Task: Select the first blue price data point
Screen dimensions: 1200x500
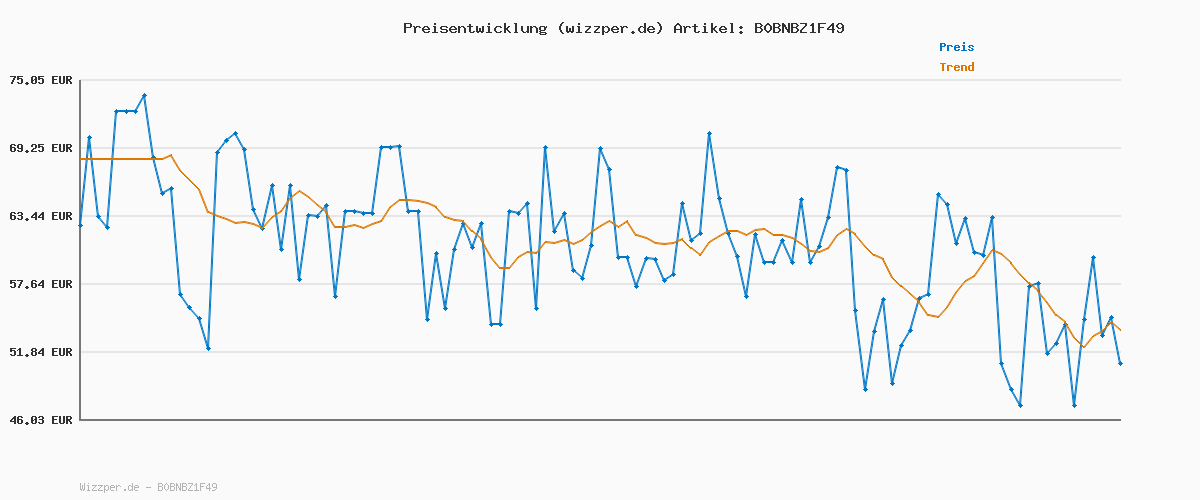Action: (x=80, y=225)
